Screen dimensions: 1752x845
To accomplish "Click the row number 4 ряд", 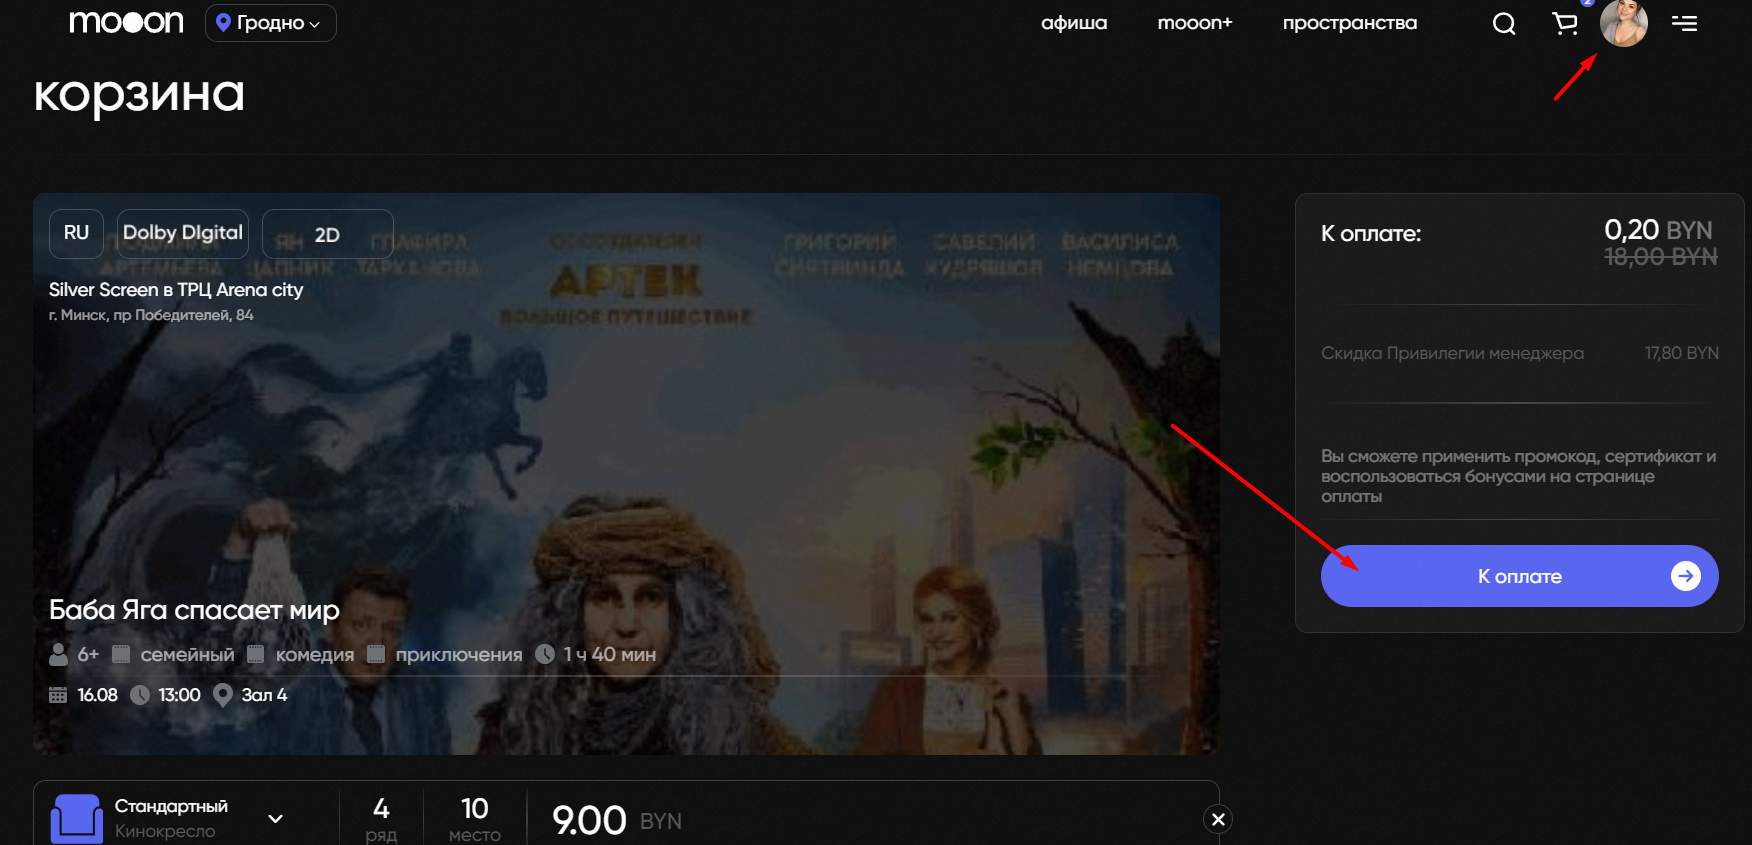I will (x=381, y=819).
